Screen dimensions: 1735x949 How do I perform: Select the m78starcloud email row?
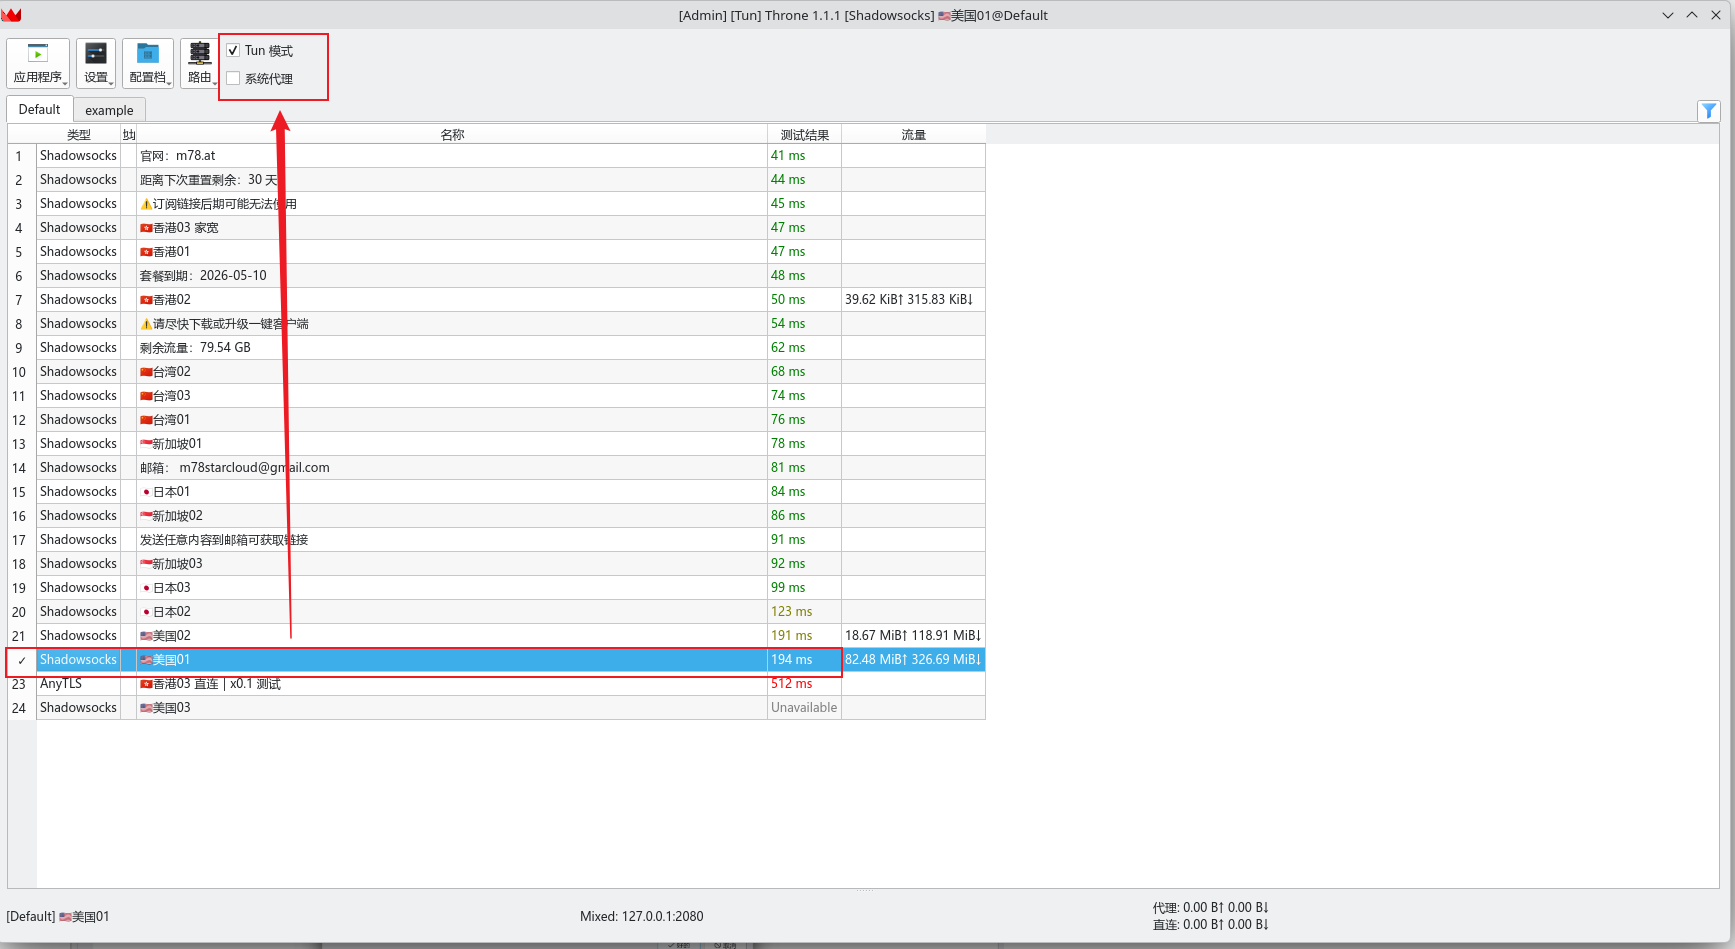pyautogui.click(x=496, y=467)
